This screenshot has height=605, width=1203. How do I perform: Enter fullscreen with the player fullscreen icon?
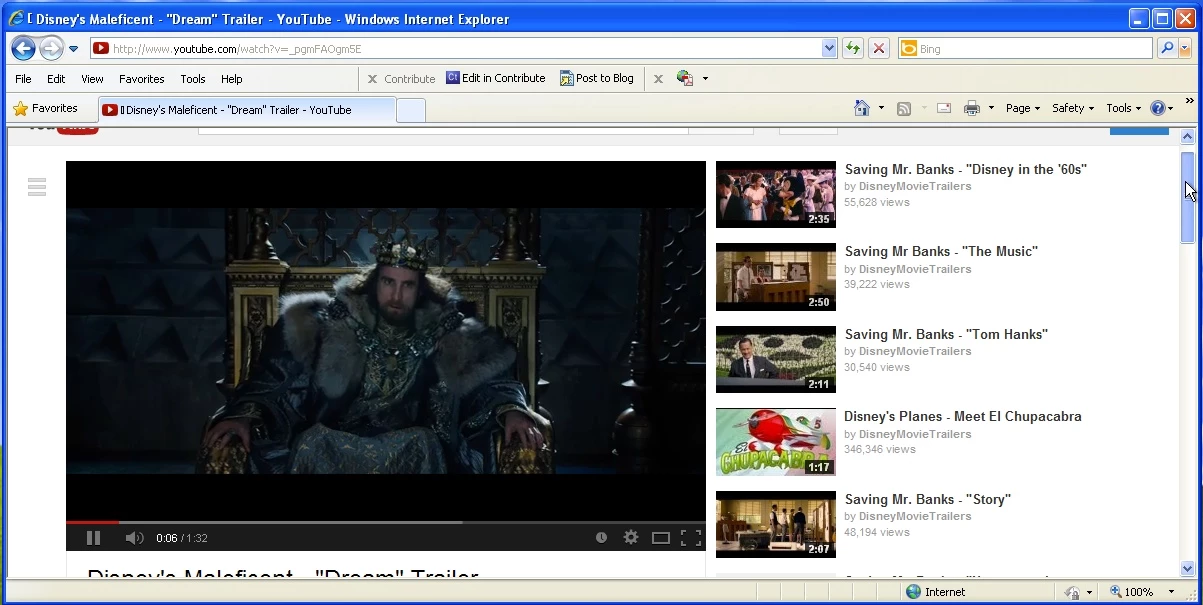691,538
